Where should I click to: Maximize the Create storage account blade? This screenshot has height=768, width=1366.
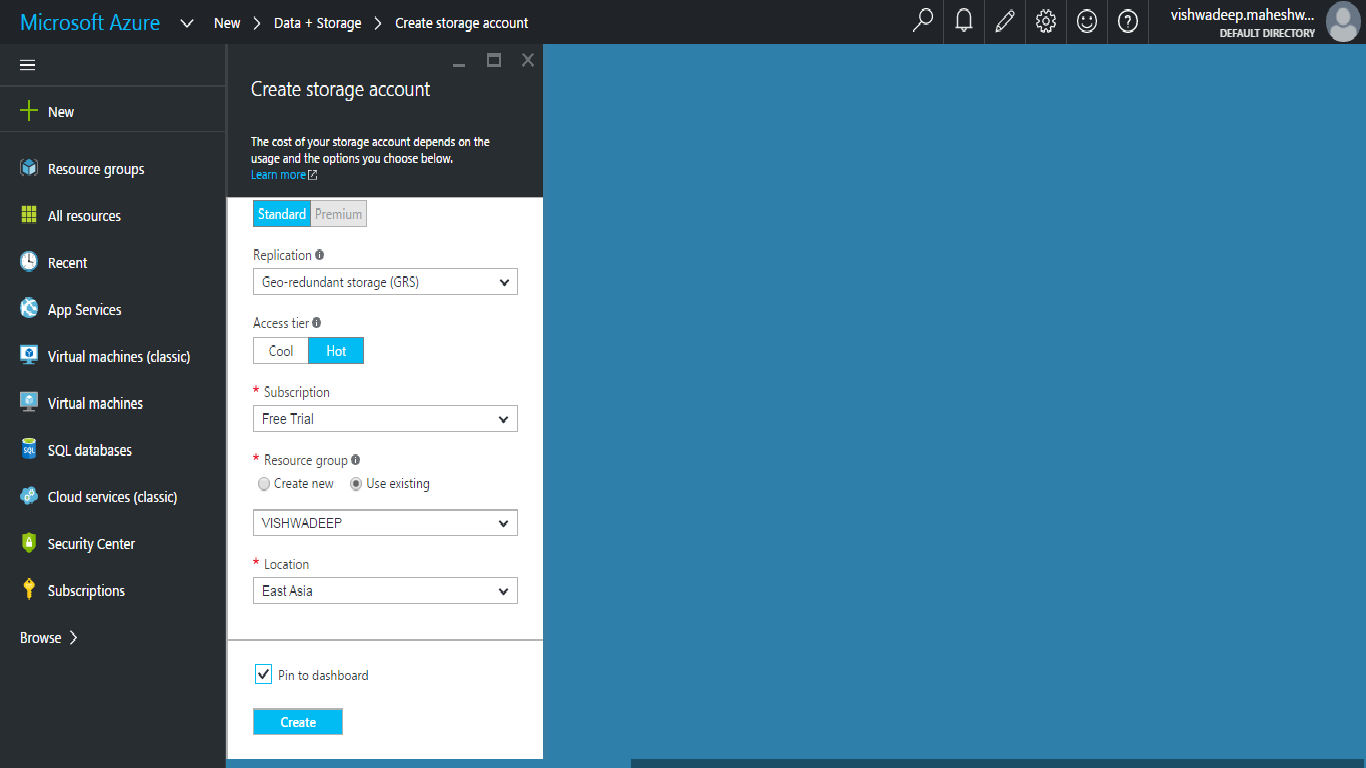[493, 60]
